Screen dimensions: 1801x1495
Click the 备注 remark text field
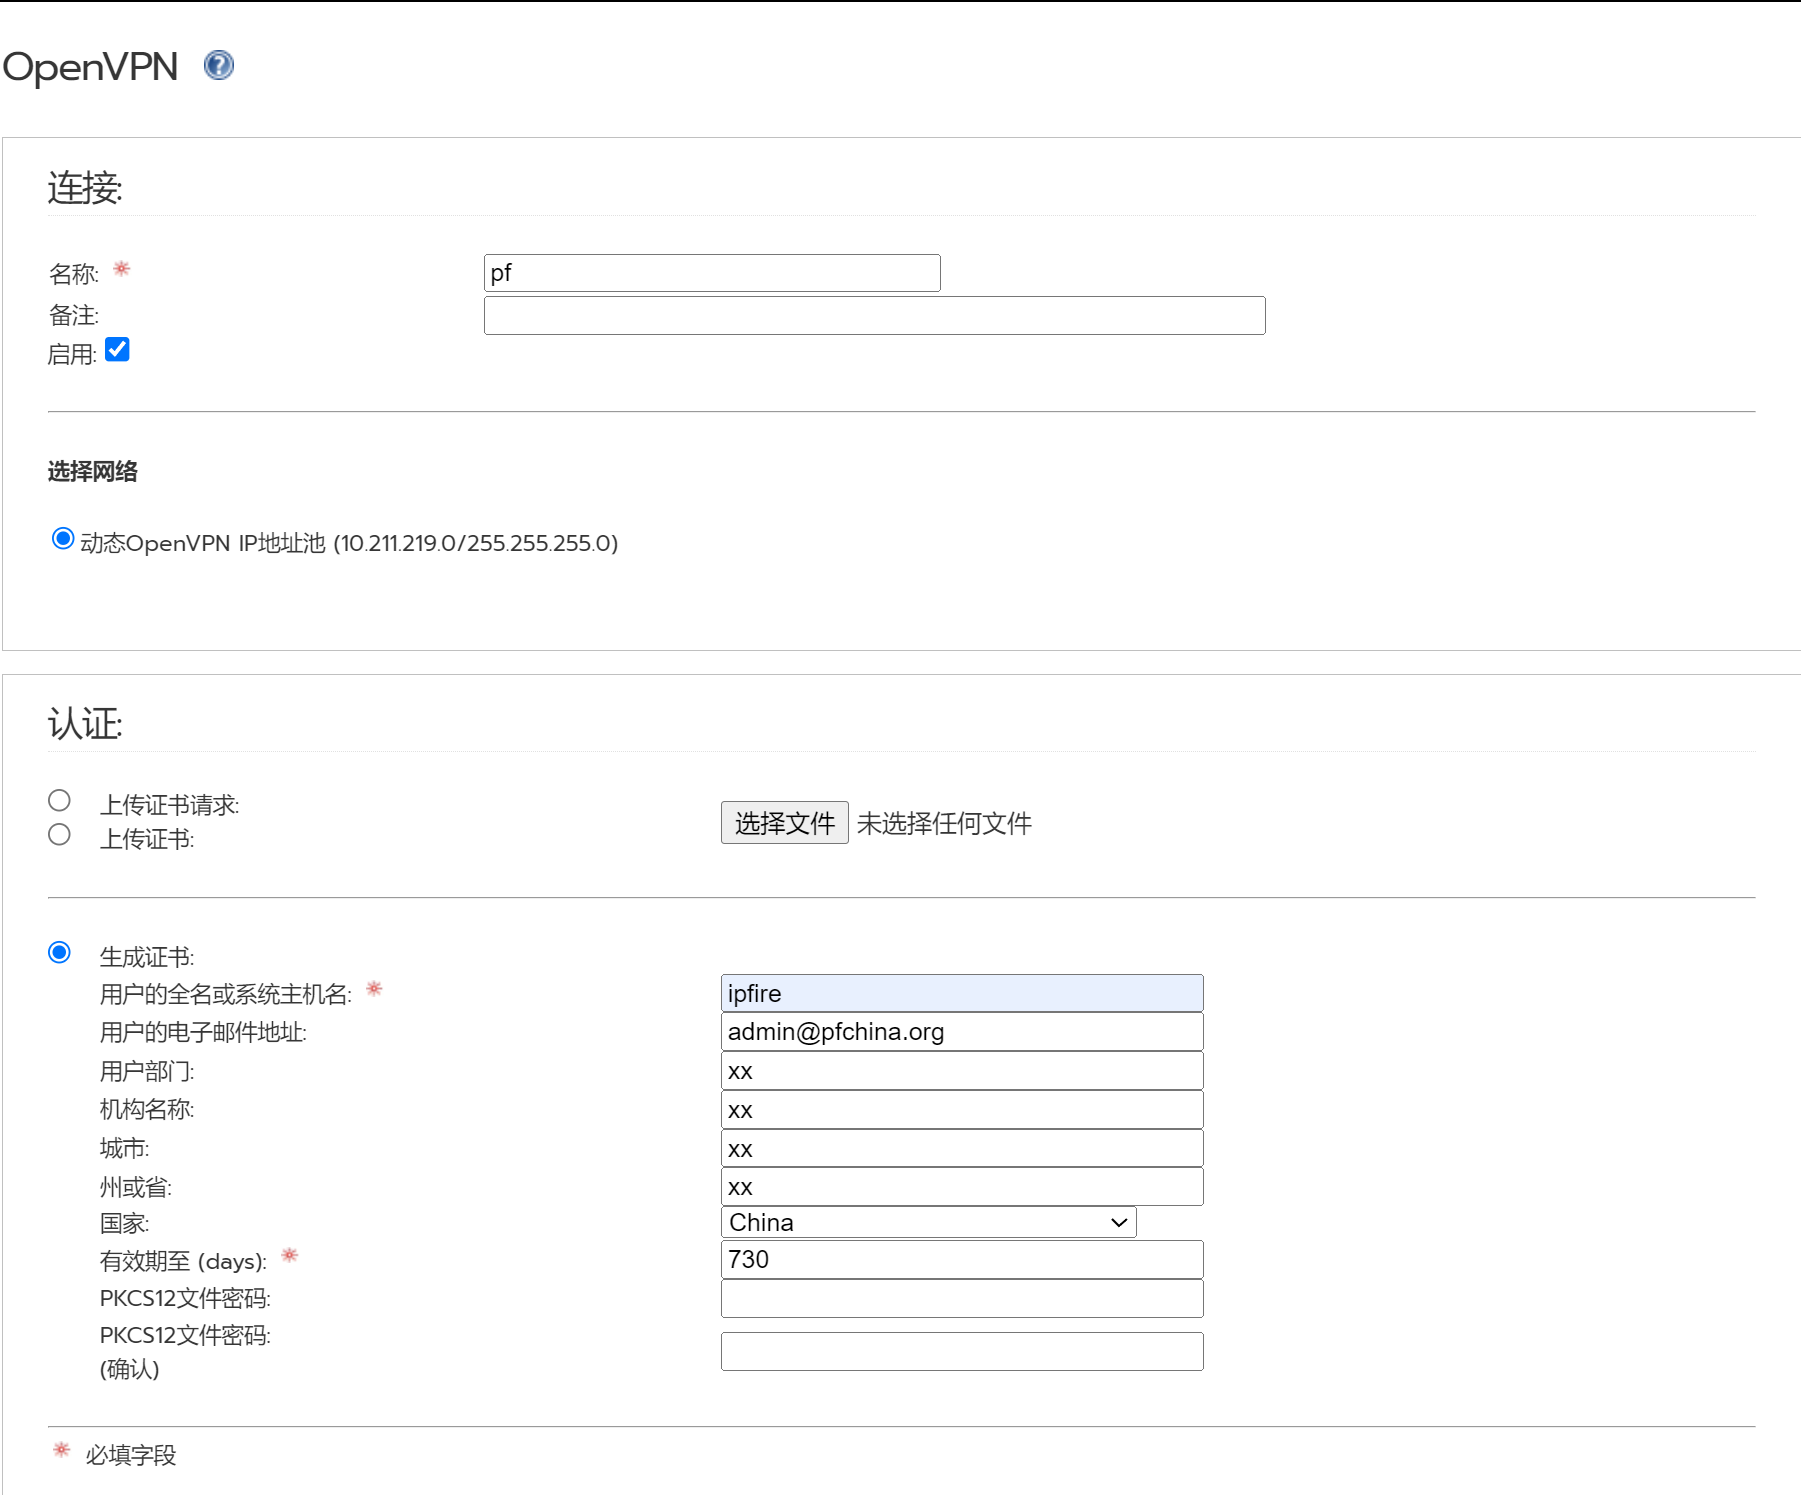[874, 316]
